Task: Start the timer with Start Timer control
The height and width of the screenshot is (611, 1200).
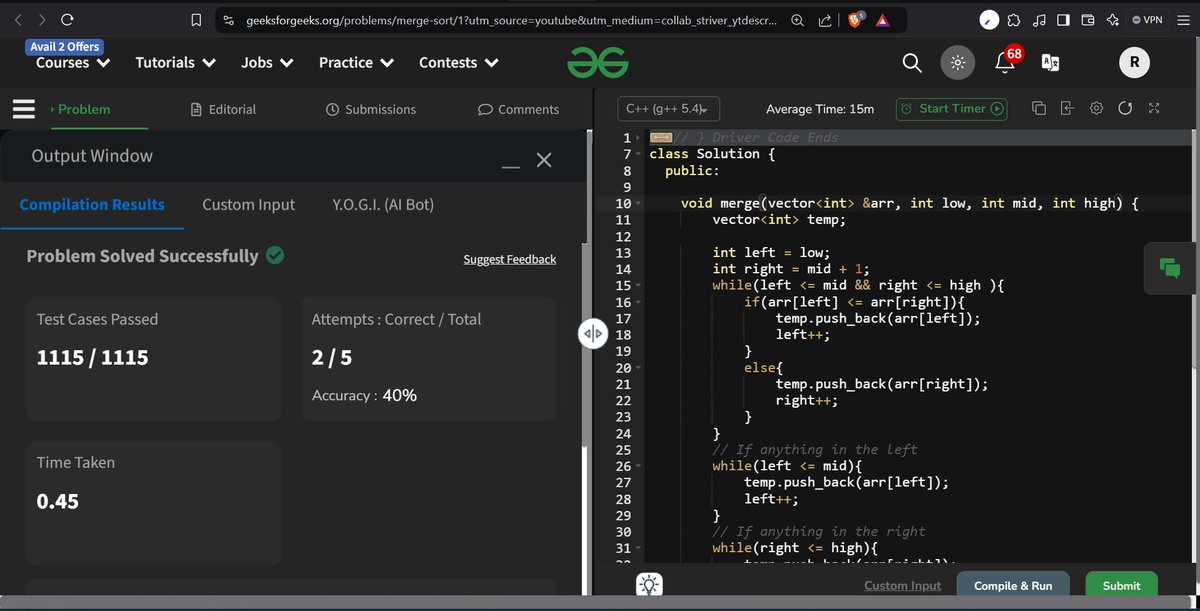Action: [x=950, y=109]
